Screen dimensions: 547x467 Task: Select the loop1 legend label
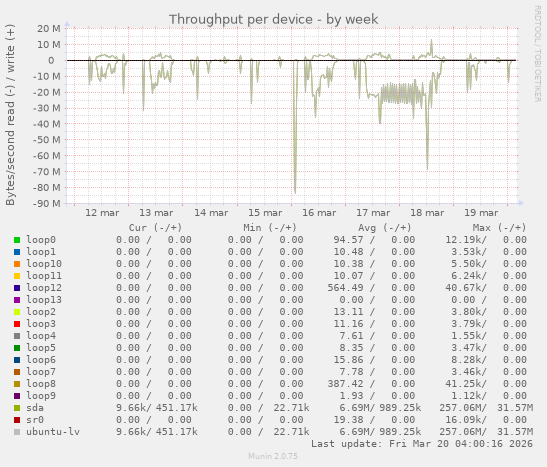point(41,252)
